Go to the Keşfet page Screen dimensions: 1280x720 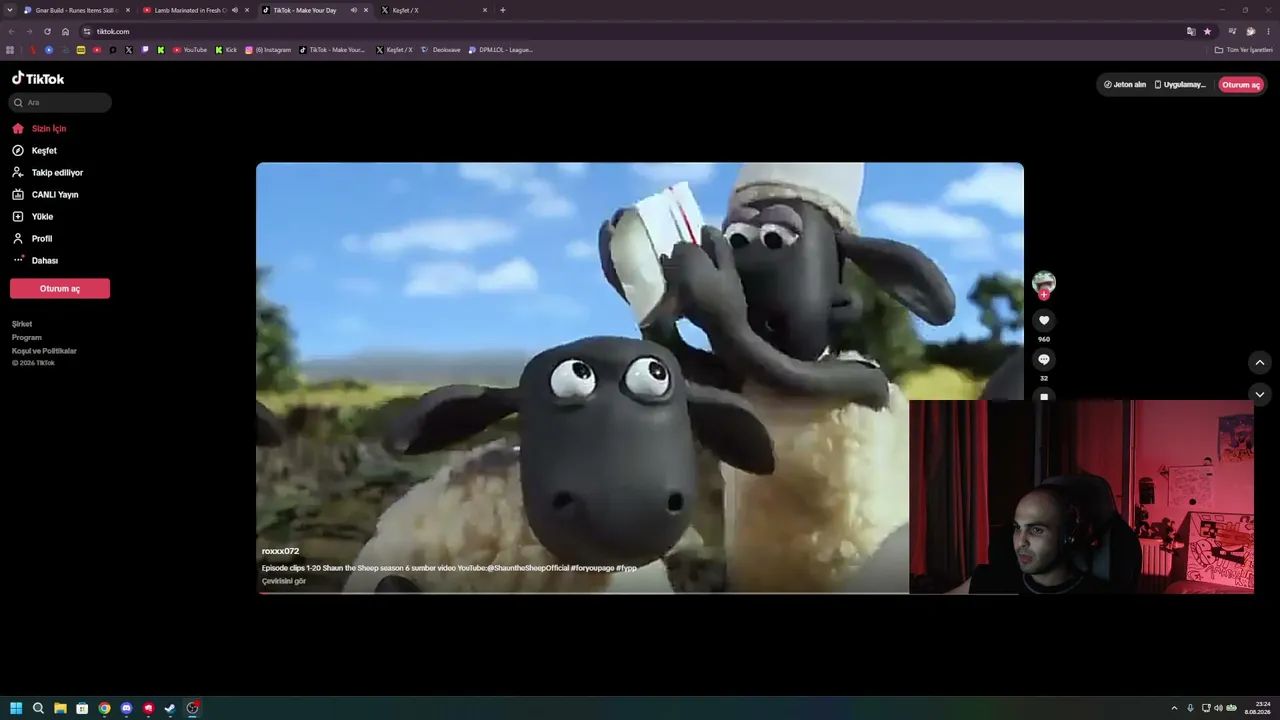pos(34,150)
